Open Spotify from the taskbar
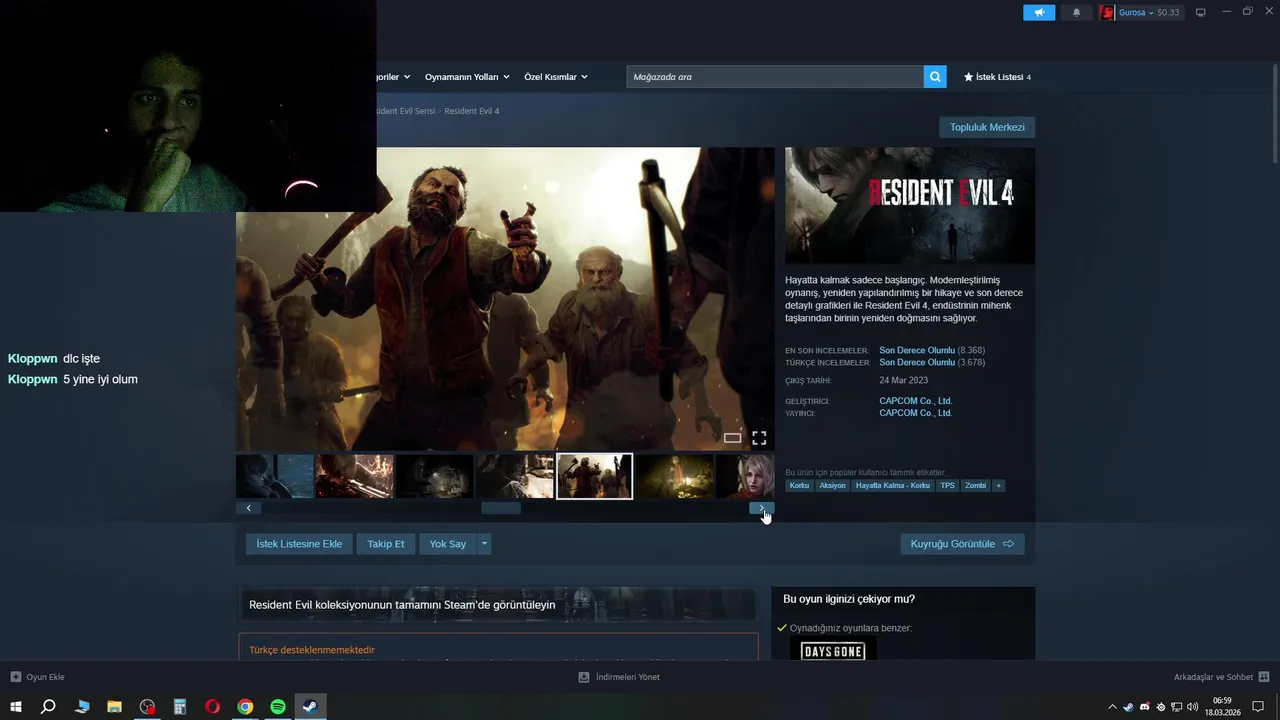 click(278, 707)
